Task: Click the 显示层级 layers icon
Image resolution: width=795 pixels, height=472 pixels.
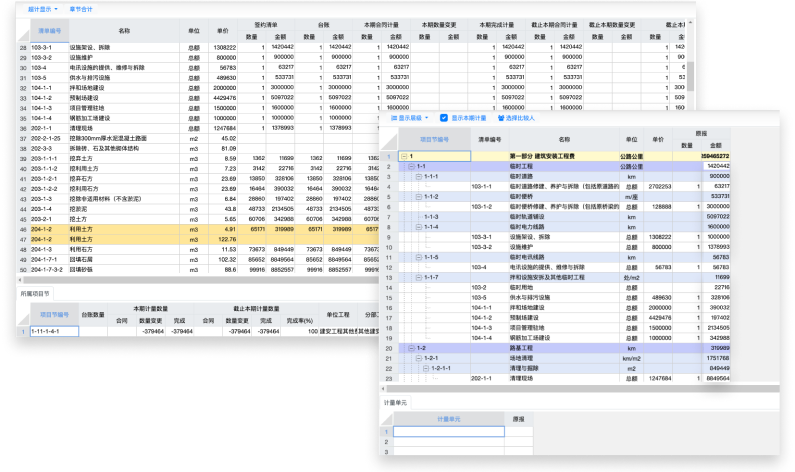Action: pyautogui.click(x=395, y=117)
